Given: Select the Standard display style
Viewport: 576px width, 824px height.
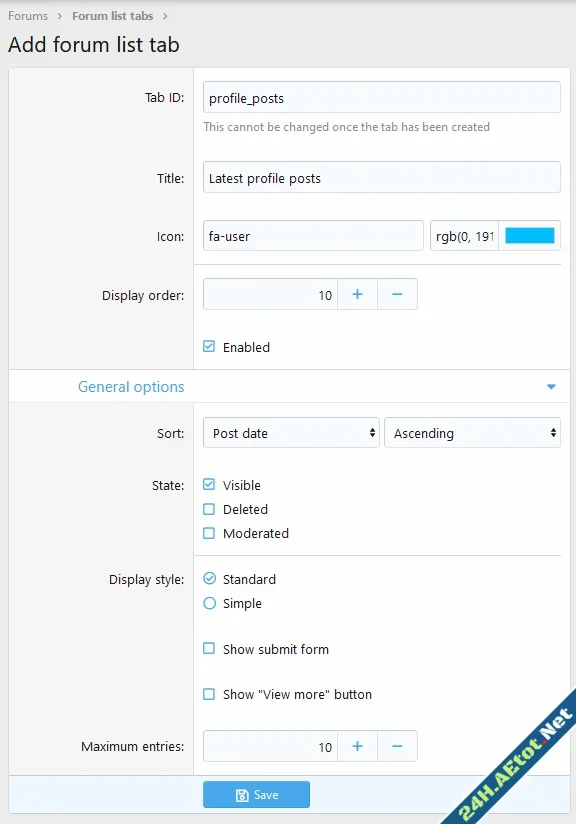Looking at the screenshot, I should point(209,579).
